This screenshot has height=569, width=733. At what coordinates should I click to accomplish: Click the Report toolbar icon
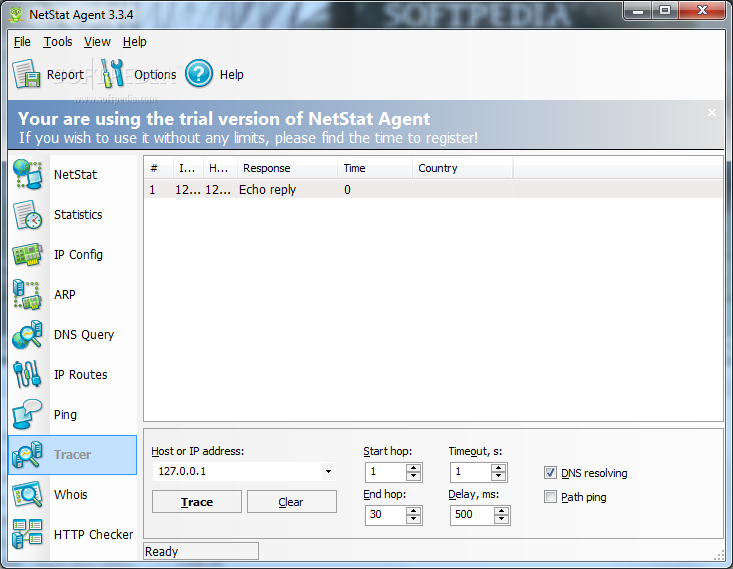click(26, 74)
